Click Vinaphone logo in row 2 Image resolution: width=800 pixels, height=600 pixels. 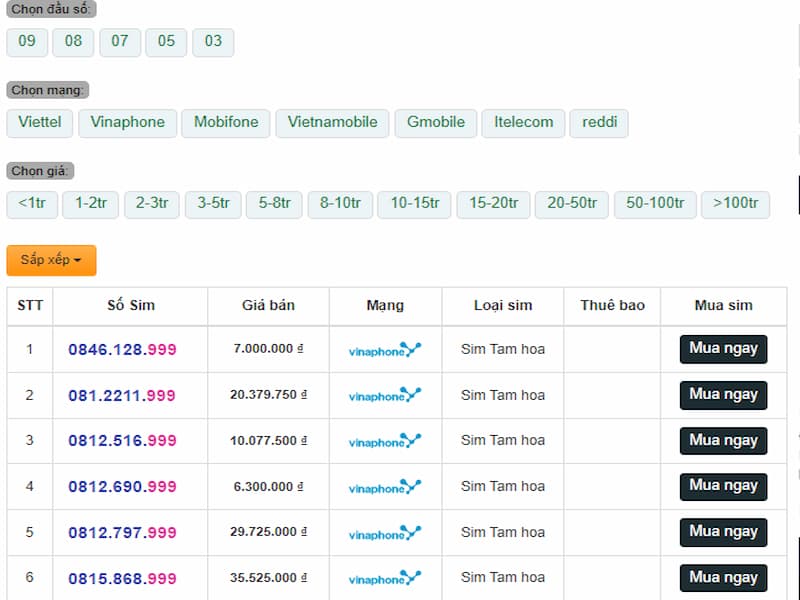pos(385,395)
